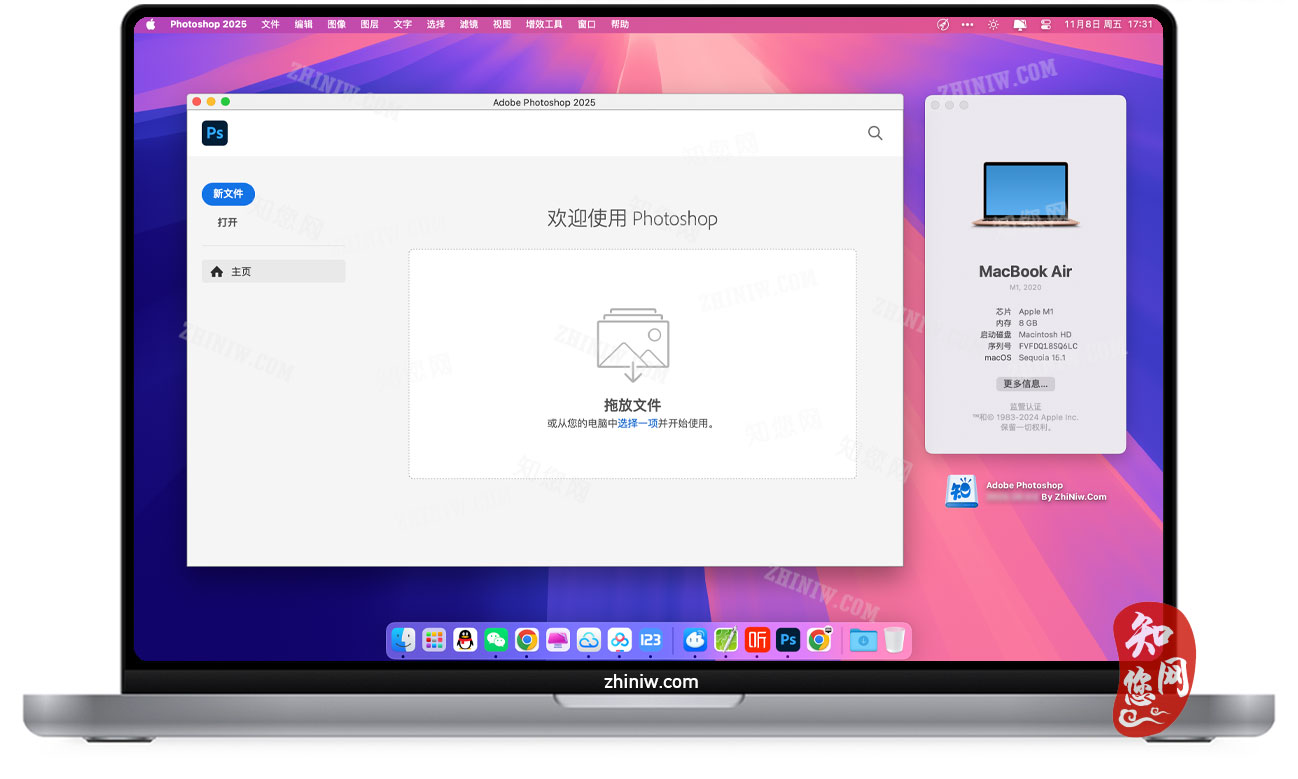Click the date and time in menu bar
Viewport: 1298px width, 779px height.
point(1108,24)
